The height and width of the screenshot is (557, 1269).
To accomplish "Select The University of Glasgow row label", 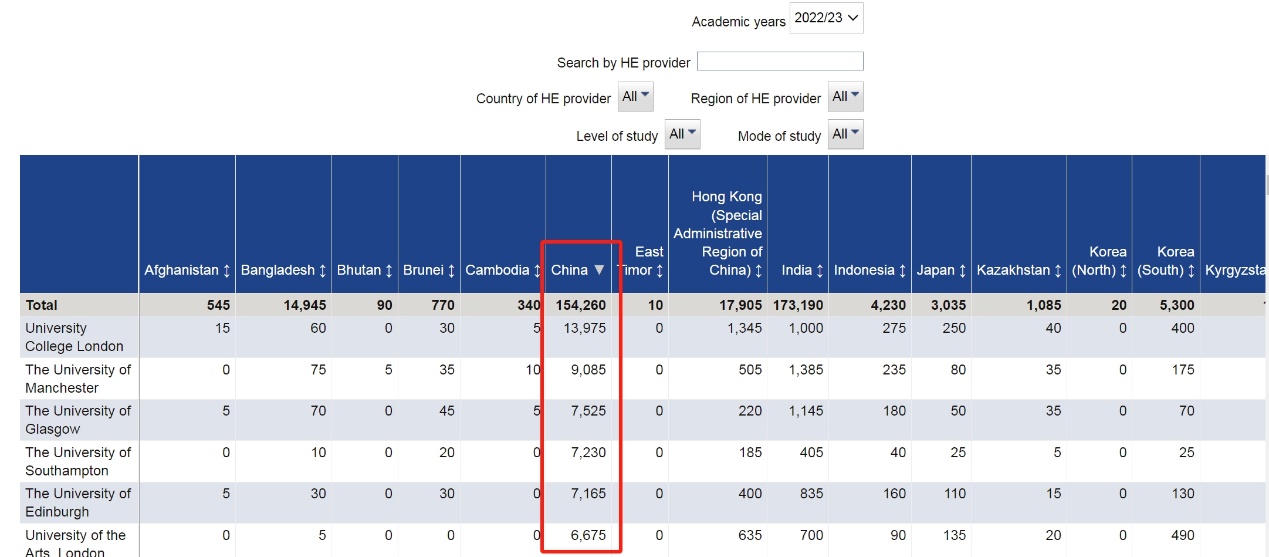I will (78, 419).
